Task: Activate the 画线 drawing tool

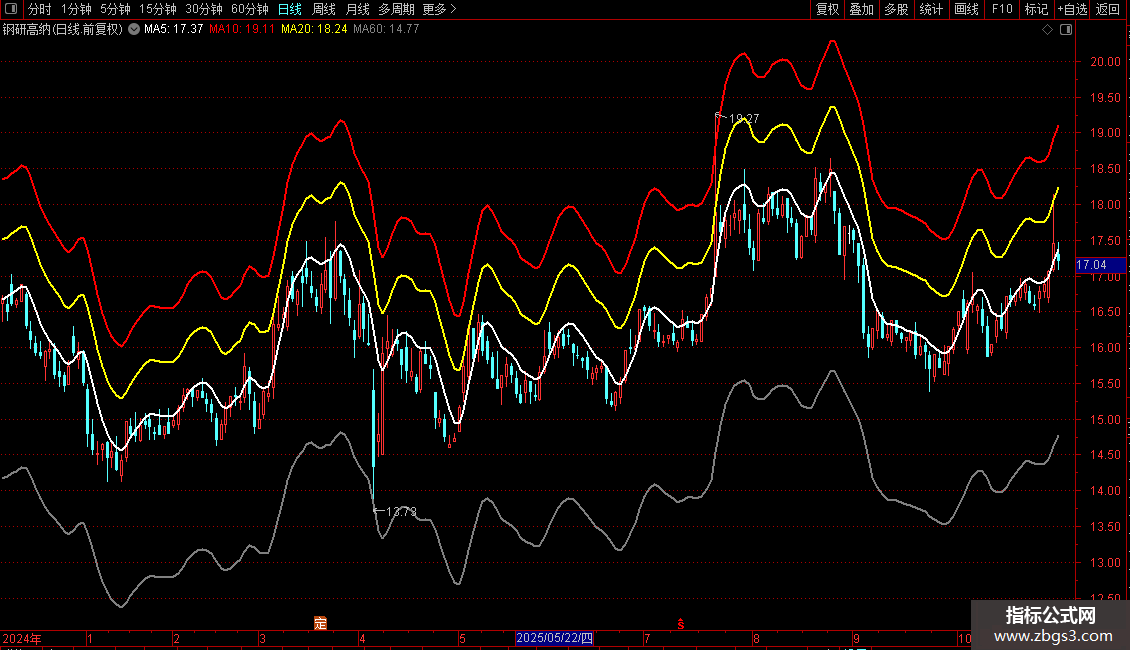Action: (966, 9)
